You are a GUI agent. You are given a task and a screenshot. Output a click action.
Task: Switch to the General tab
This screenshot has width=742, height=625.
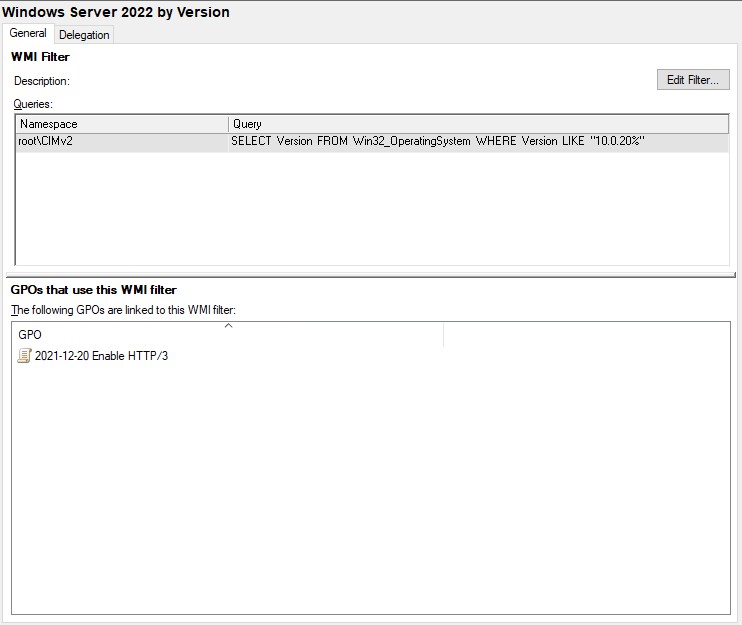tap(28, 33)
